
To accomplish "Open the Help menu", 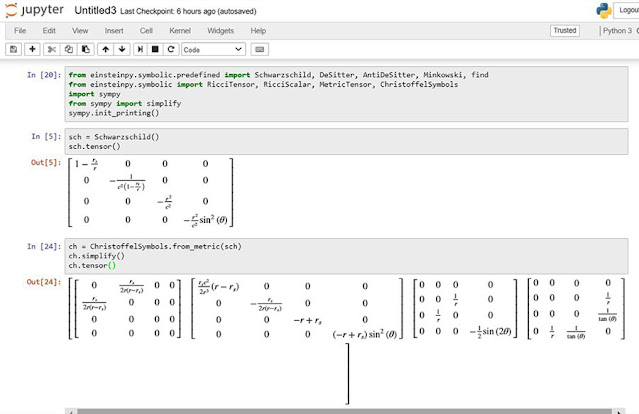I will [258, 31].
